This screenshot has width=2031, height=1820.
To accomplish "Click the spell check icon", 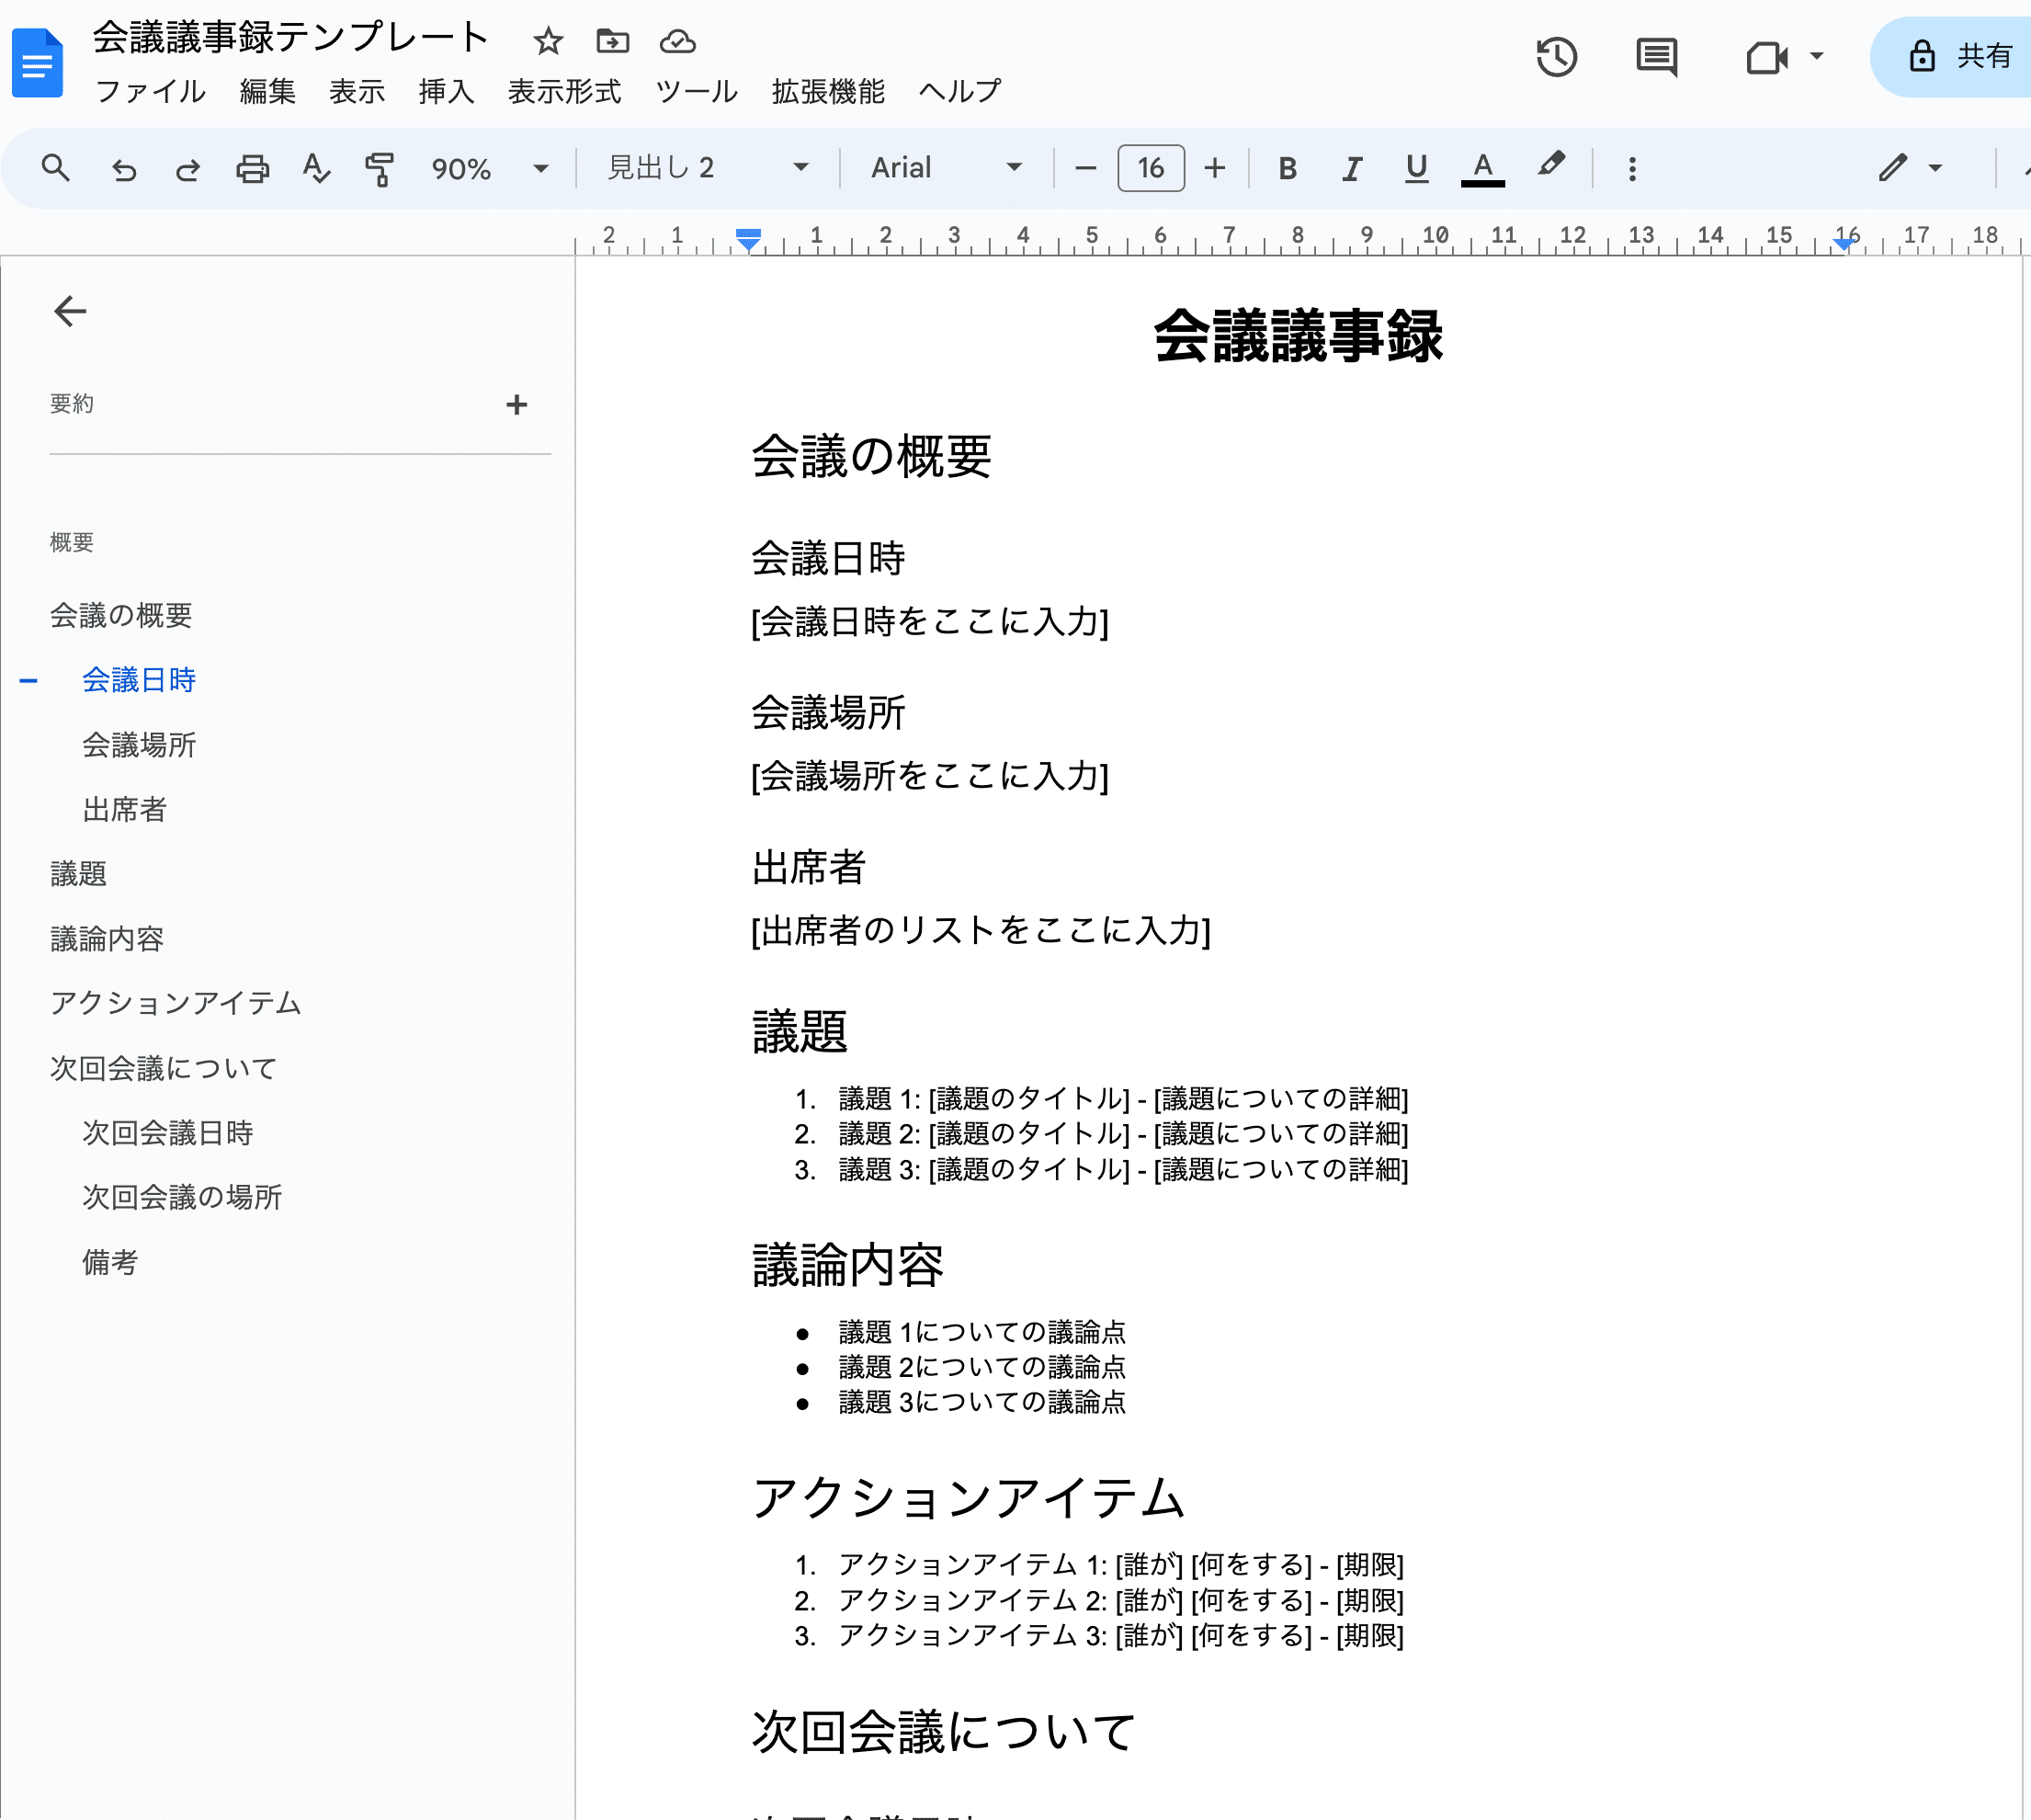I will pos(316,168).
